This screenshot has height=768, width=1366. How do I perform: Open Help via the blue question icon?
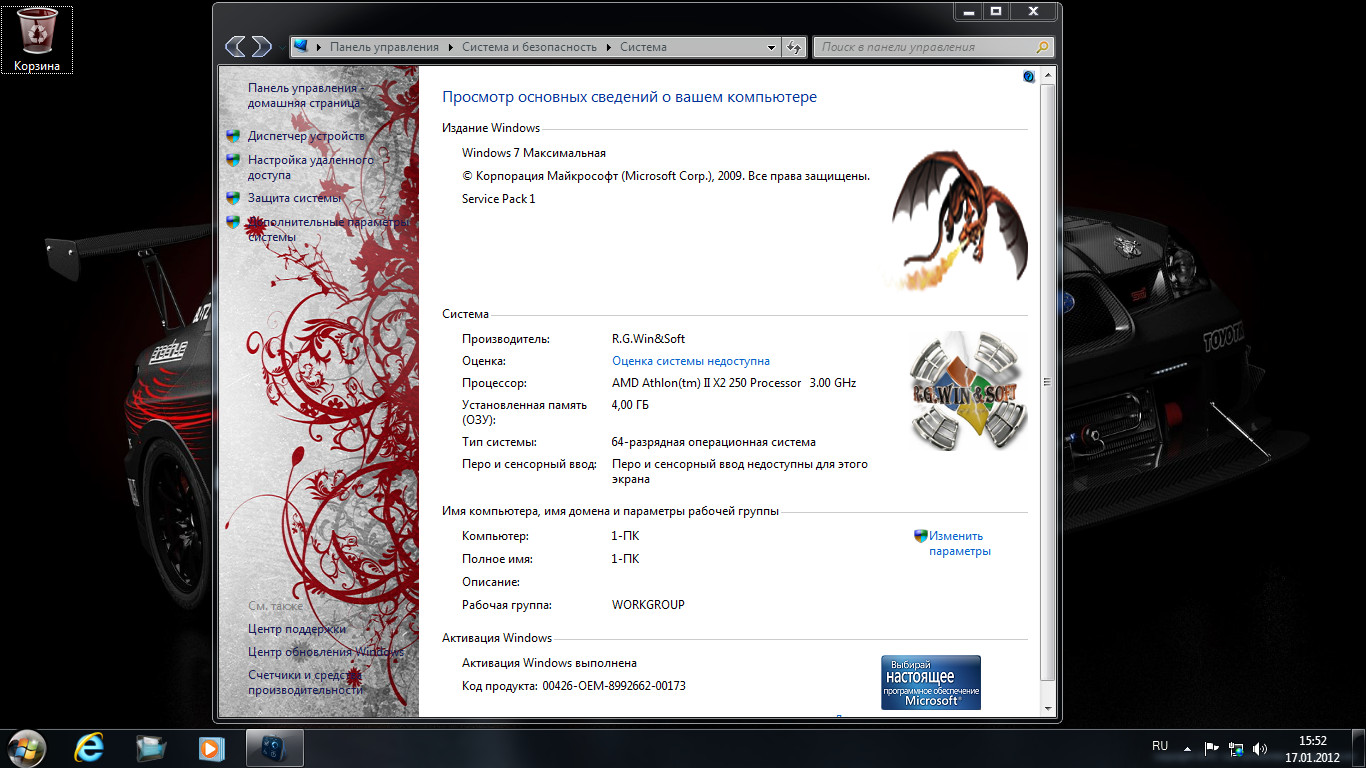click(1029, 76)
